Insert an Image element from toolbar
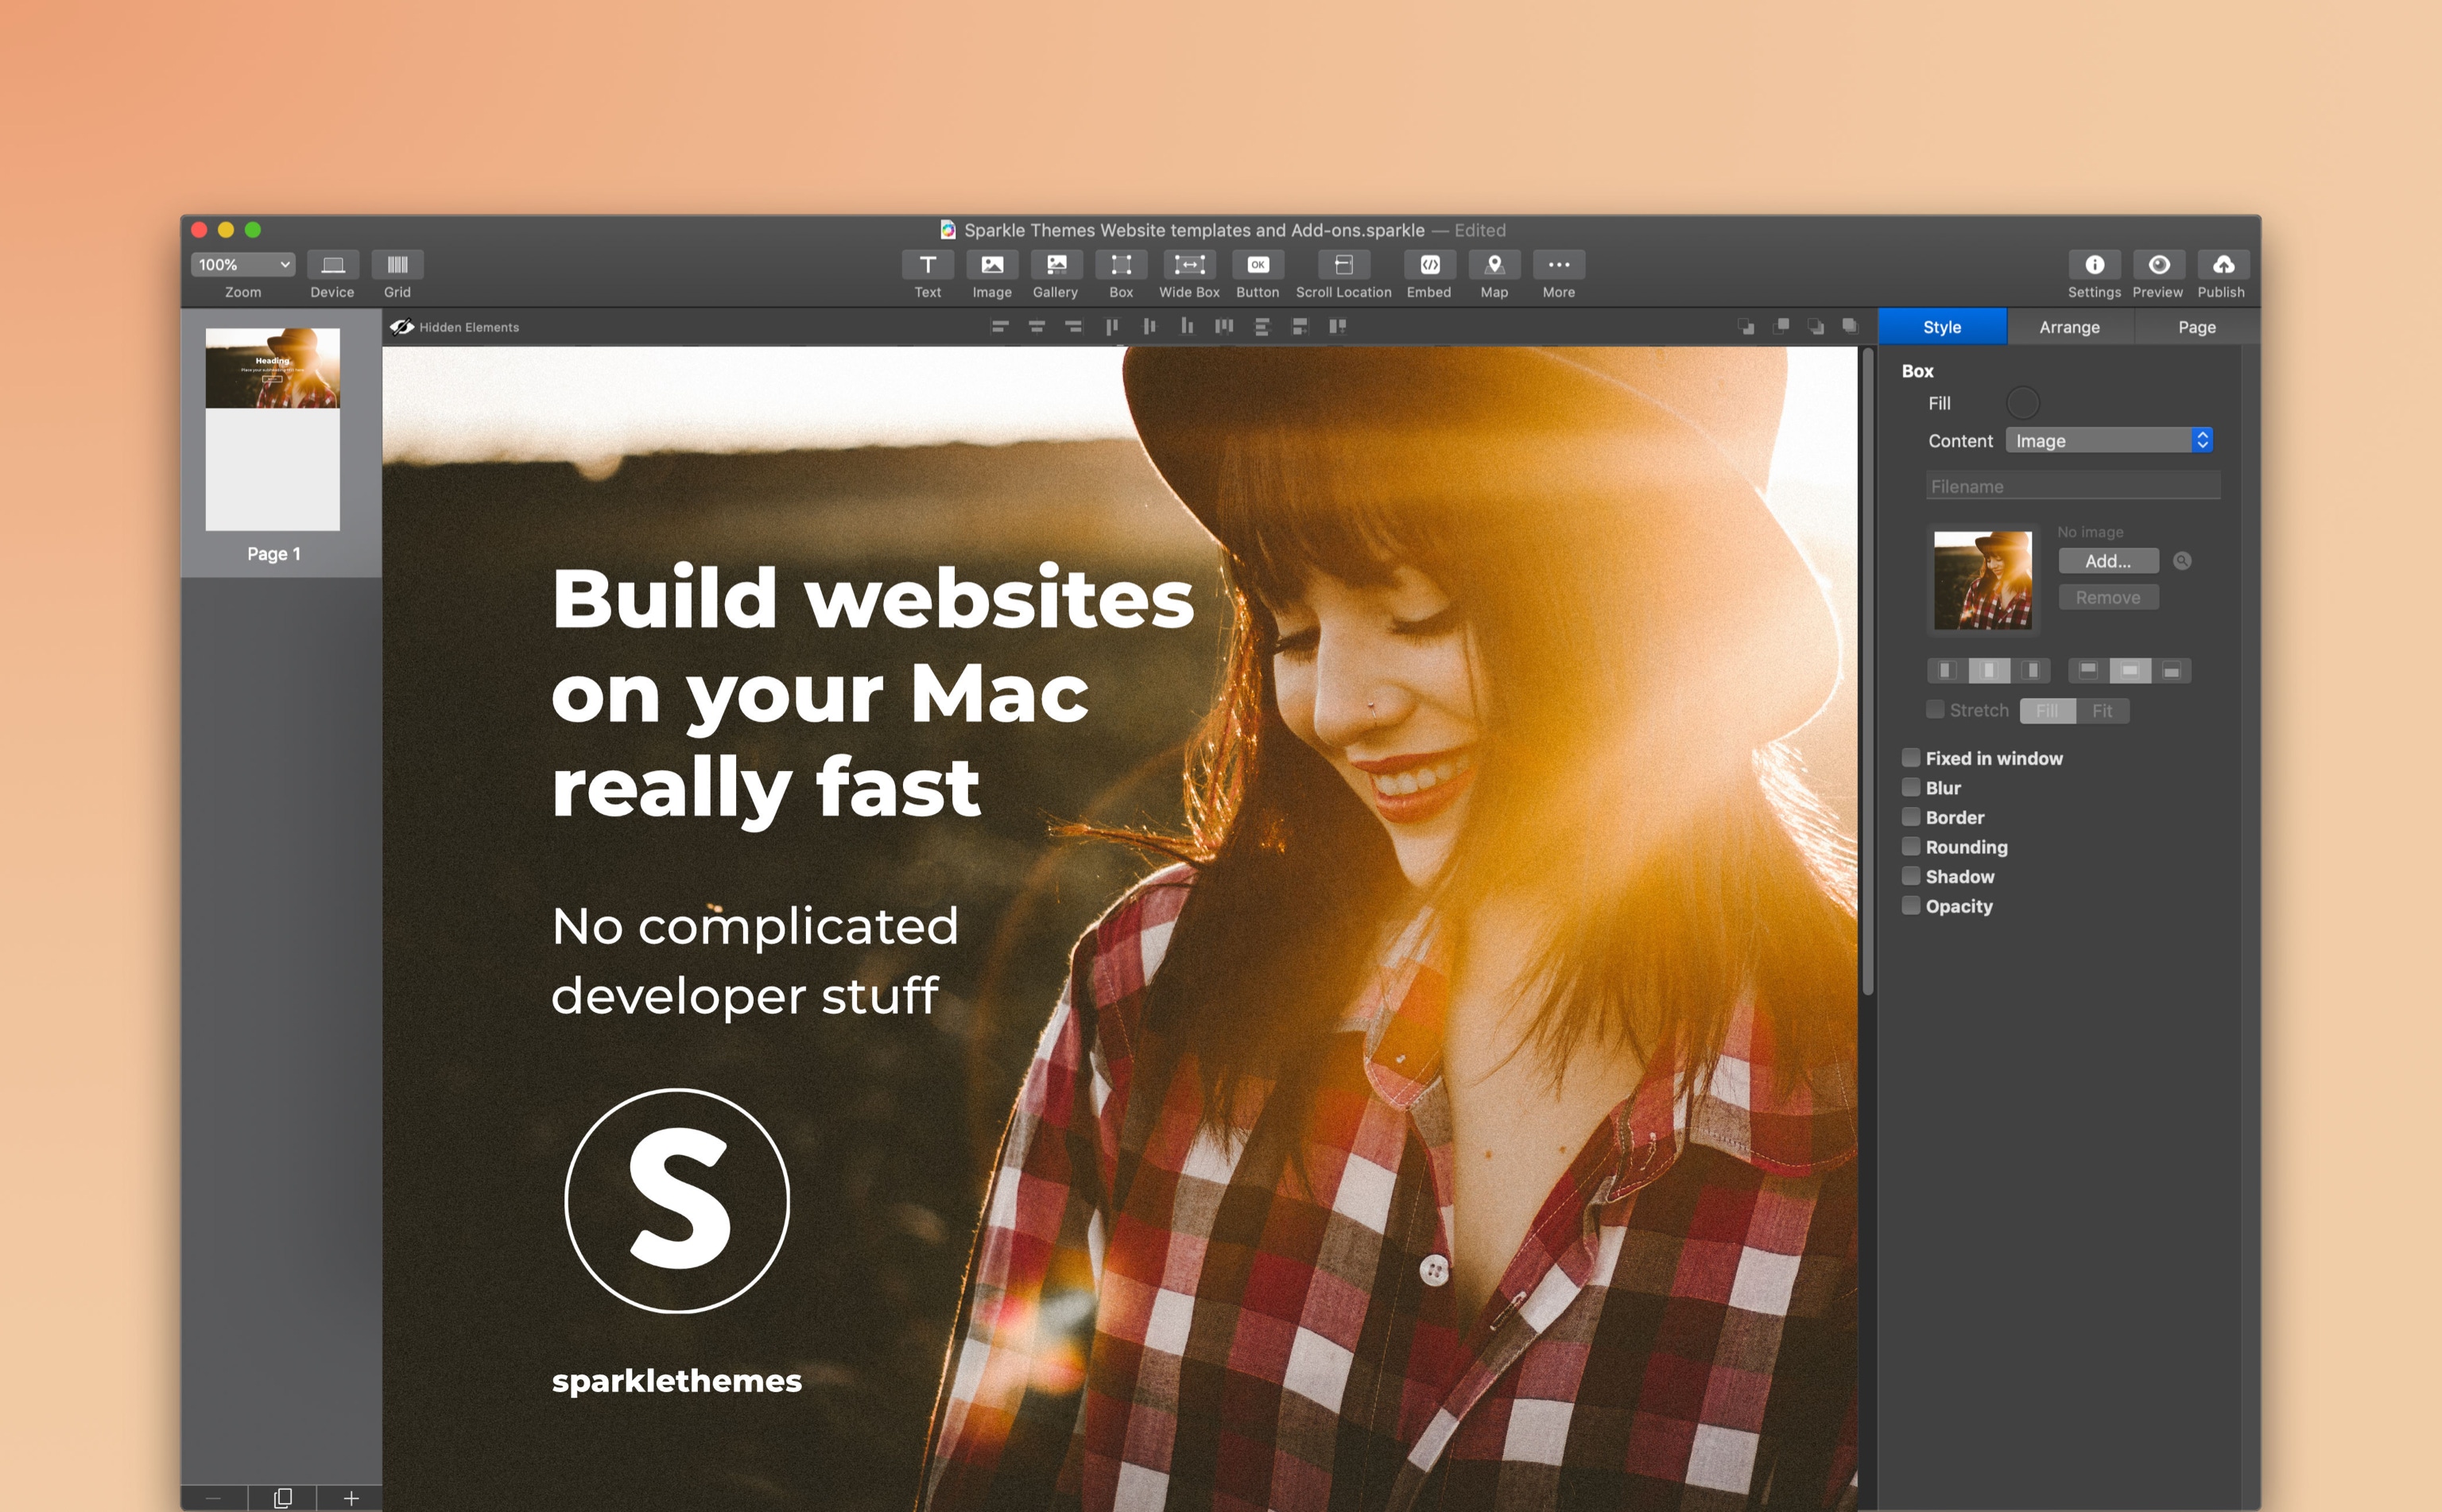The height and width of the screenshot is (1512, 2442). [992, 265]
